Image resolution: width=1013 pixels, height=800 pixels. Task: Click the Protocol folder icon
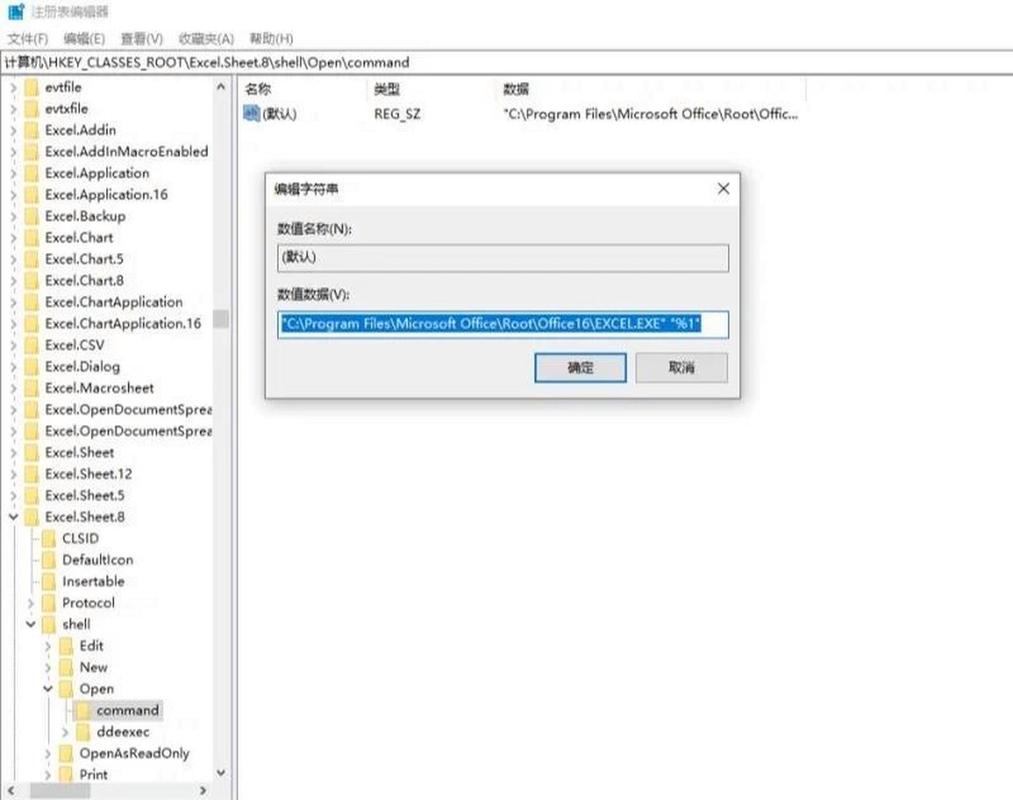[48, 603]
